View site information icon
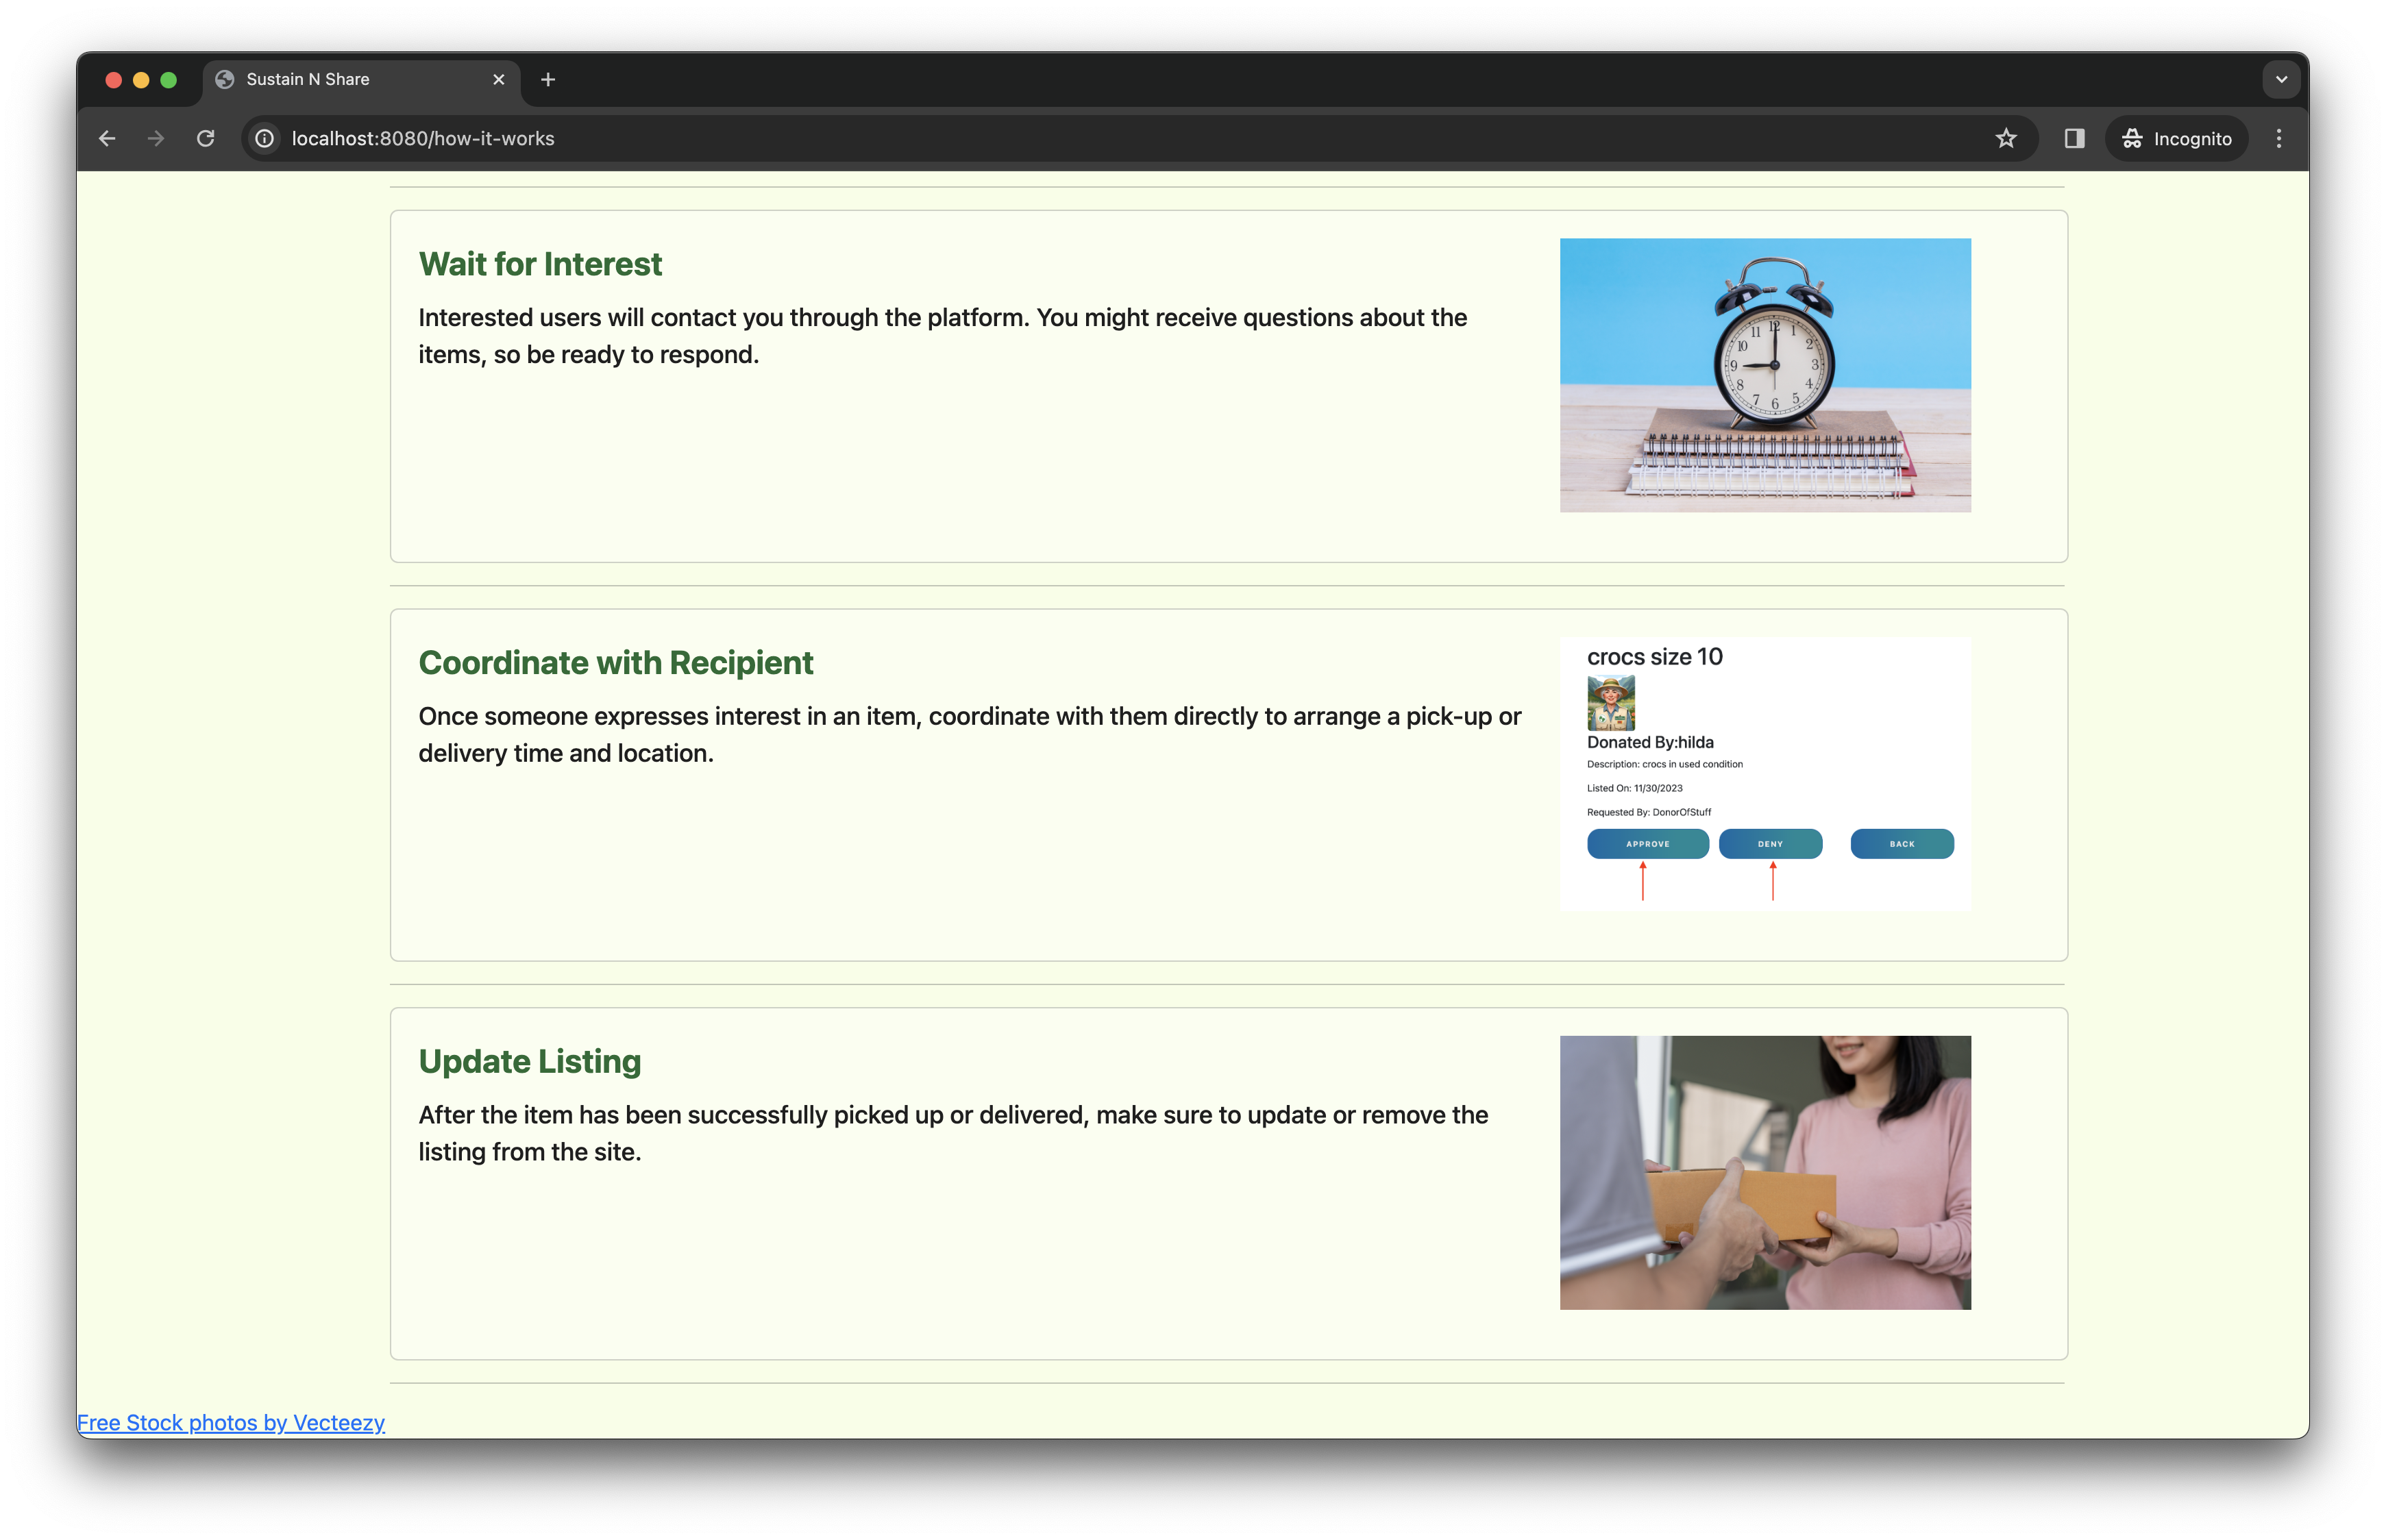The image size is (2386, 1540). (x=265, y=139)
